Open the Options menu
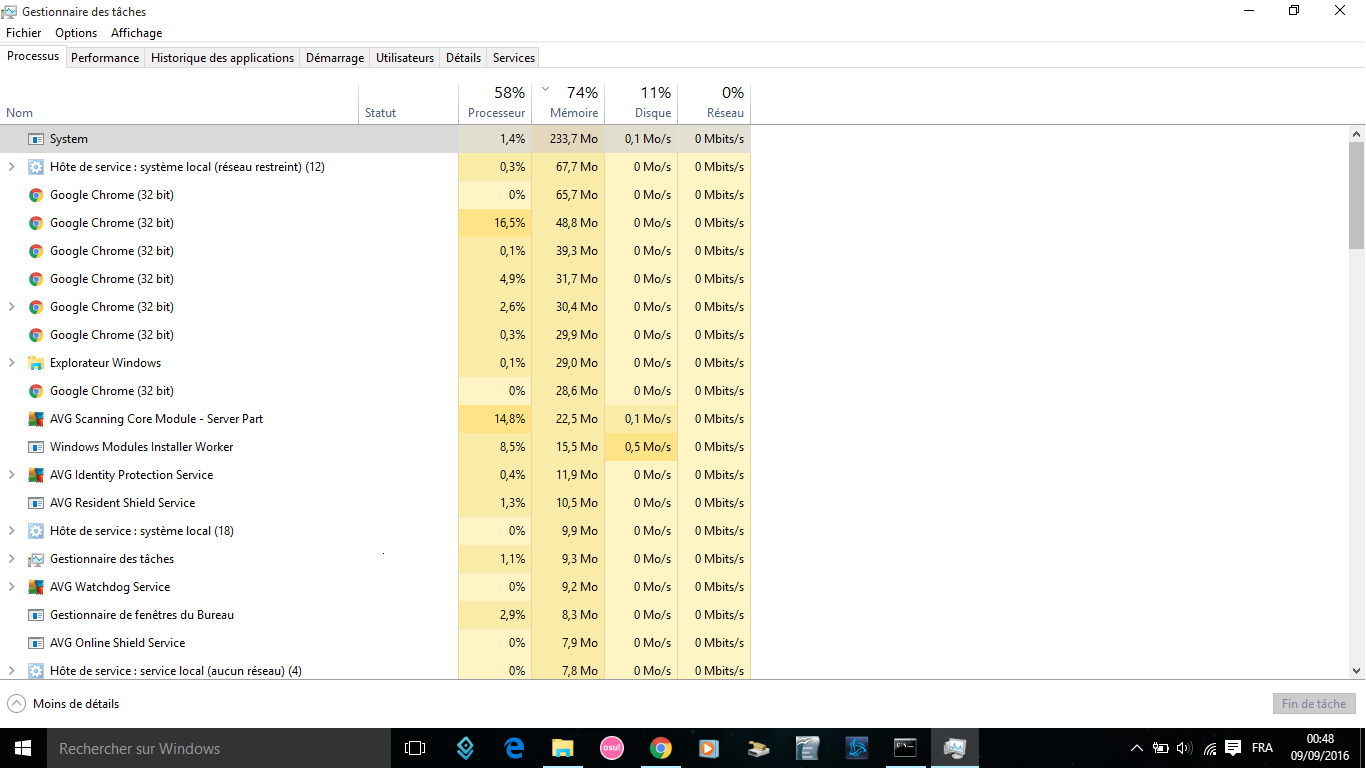The height and width of the screenshot is (768, 1366). coord(76,33)
